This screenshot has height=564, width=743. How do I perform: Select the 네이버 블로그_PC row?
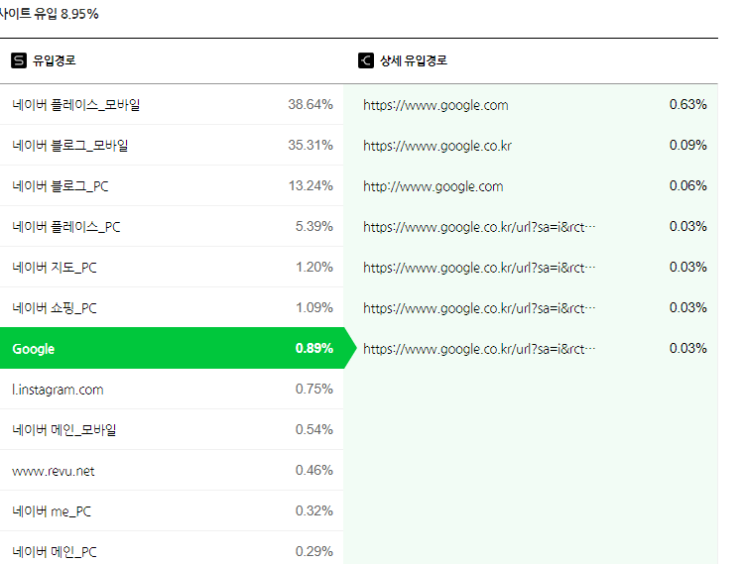(x=172, y=186)
